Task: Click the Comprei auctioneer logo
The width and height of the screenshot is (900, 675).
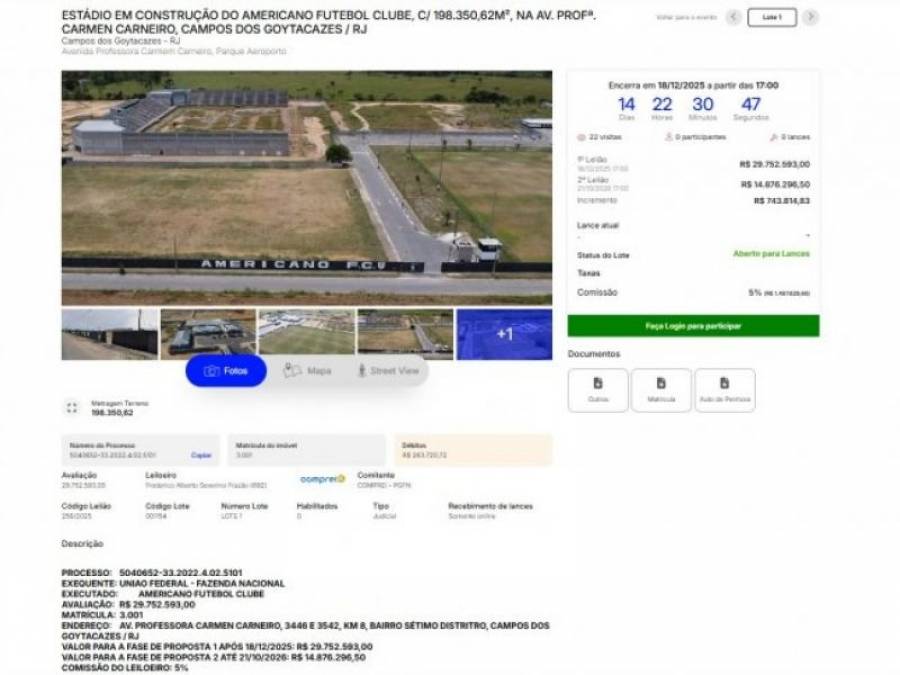Action: coord(322,479)
